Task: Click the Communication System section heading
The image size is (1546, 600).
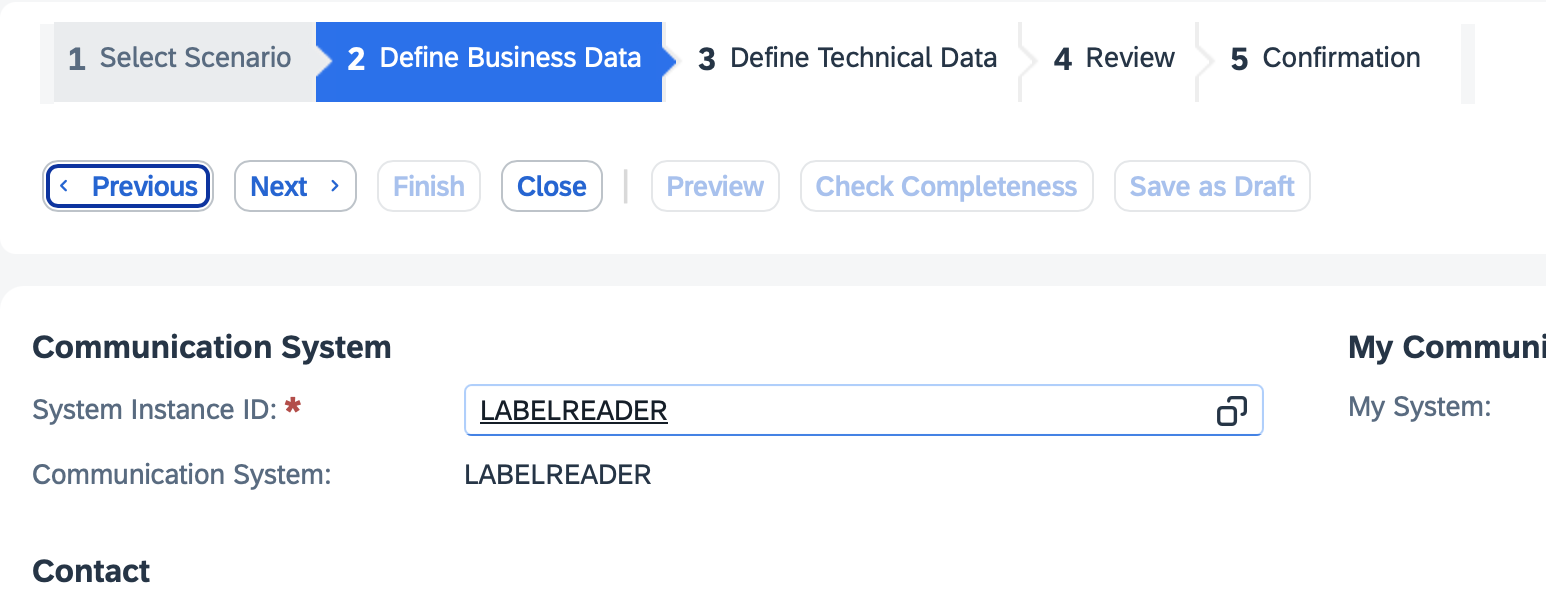Action: tap(212, 348)
